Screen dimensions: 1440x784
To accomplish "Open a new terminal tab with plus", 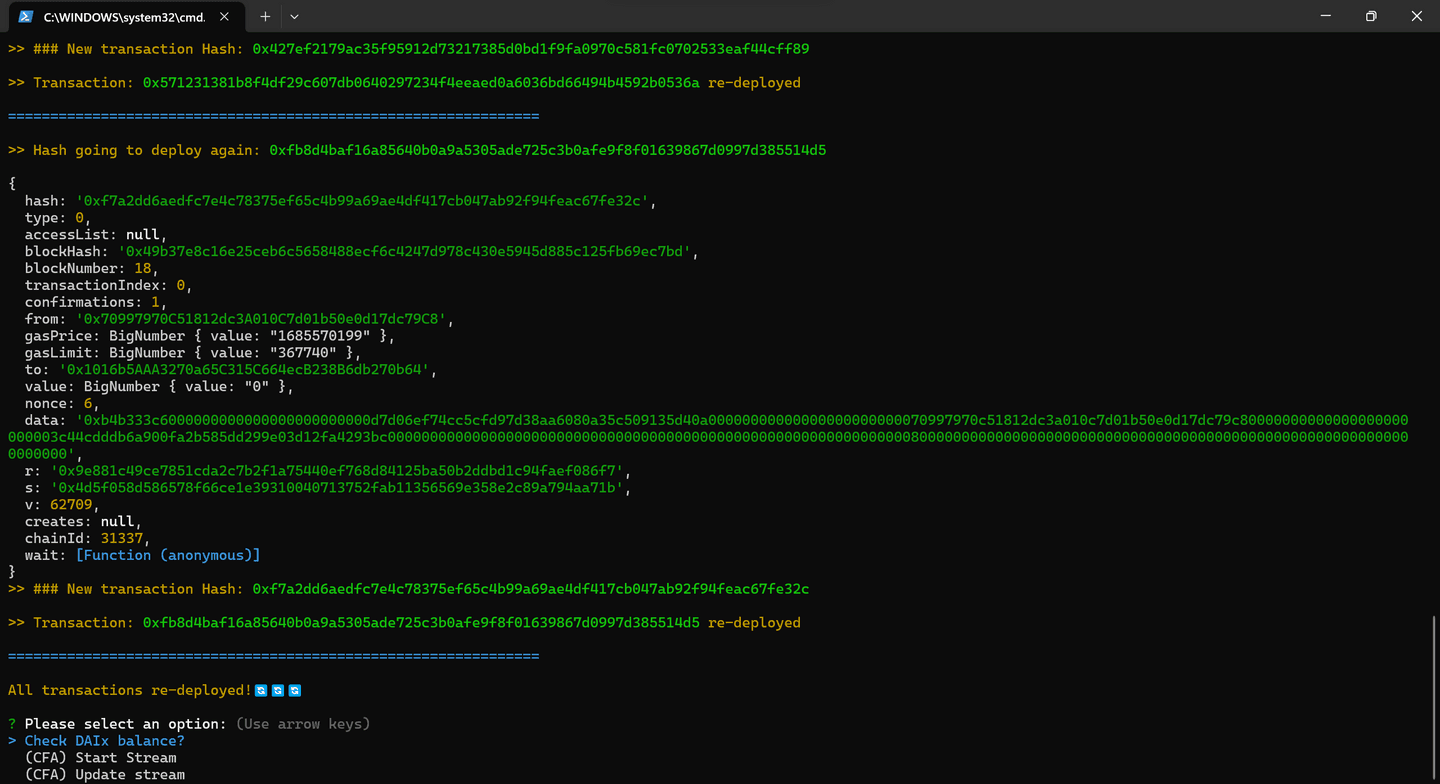I will point(265,16).
